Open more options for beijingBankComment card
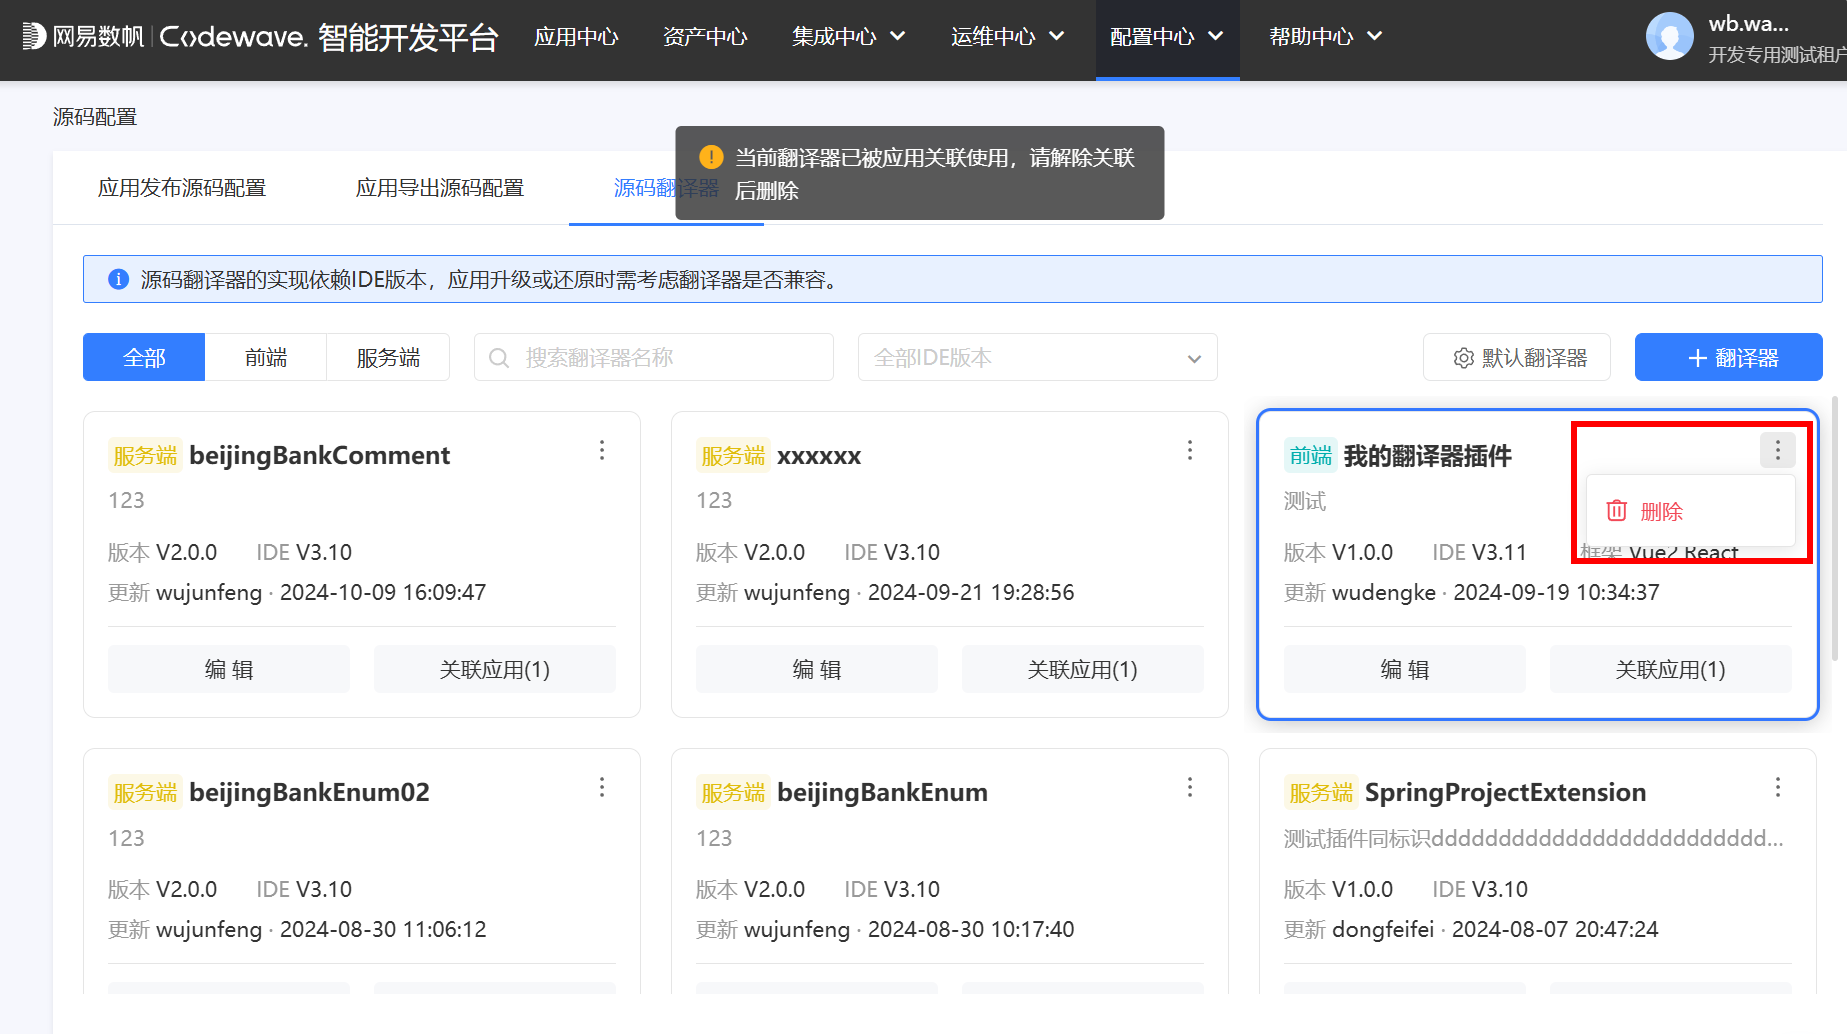This screenshot has height=1034, width=1847. point(602,450)
